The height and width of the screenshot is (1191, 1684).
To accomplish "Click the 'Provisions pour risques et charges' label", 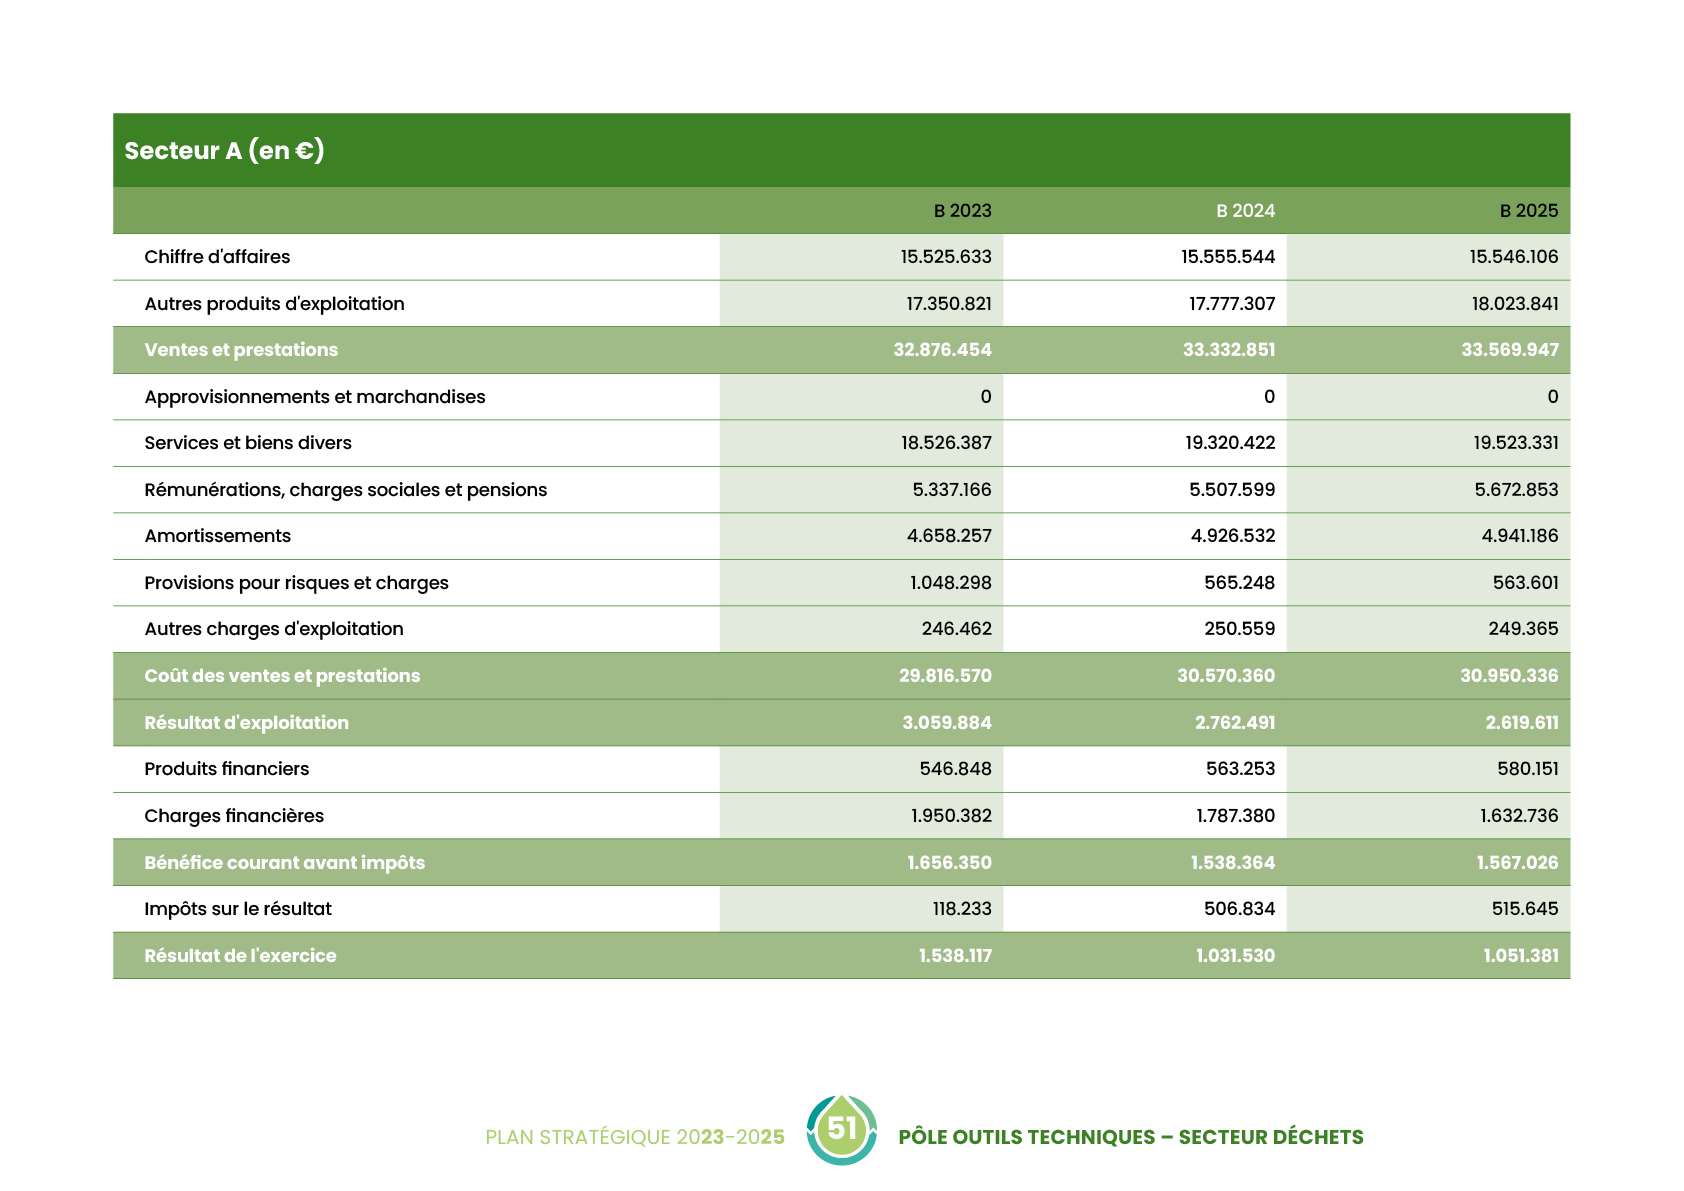I will tap(296, 583).
